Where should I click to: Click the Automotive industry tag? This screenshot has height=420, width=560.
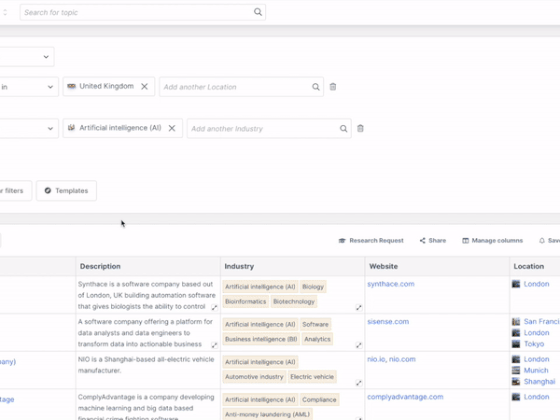(x=254, y=376)
